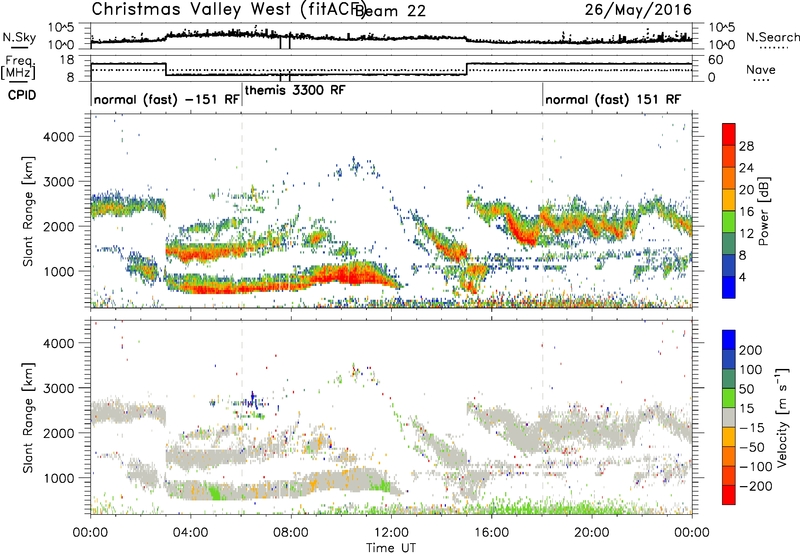Click the "60" Nave axis tick
Viewport: 800px width, 554px height.
(716, 60)
